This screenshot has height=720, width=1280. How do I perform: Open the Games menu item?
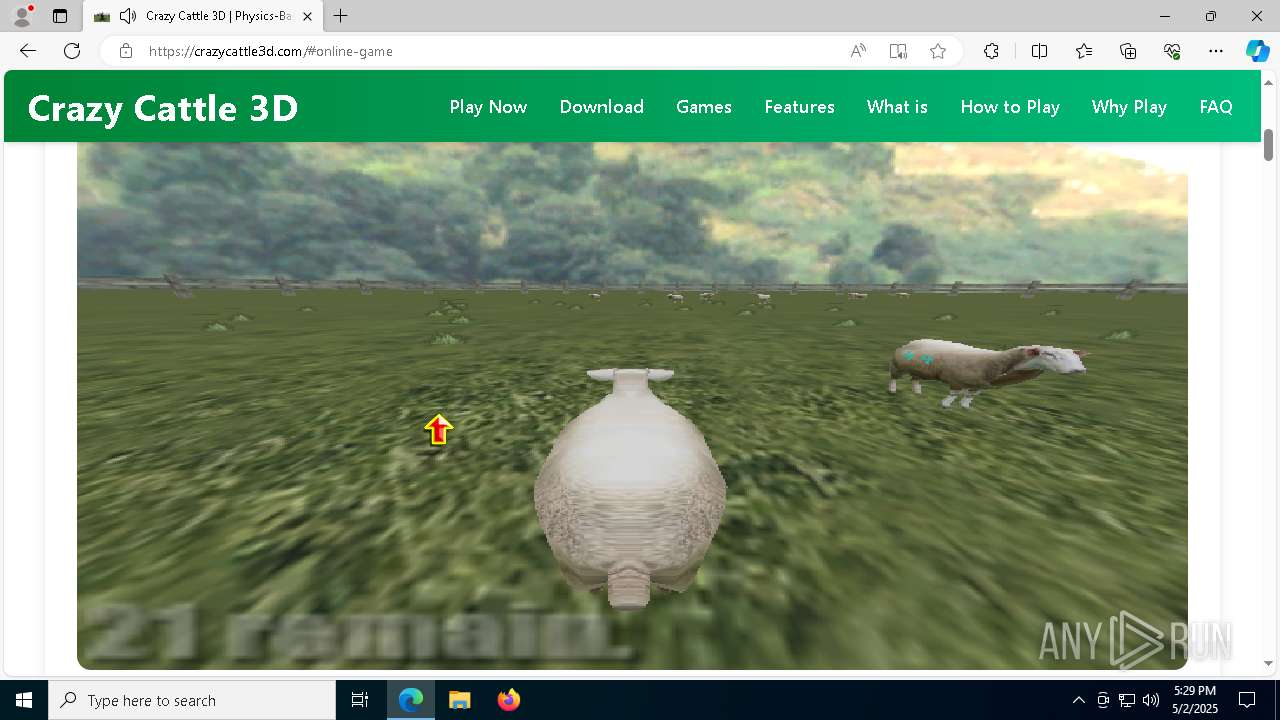coord(704,107)
